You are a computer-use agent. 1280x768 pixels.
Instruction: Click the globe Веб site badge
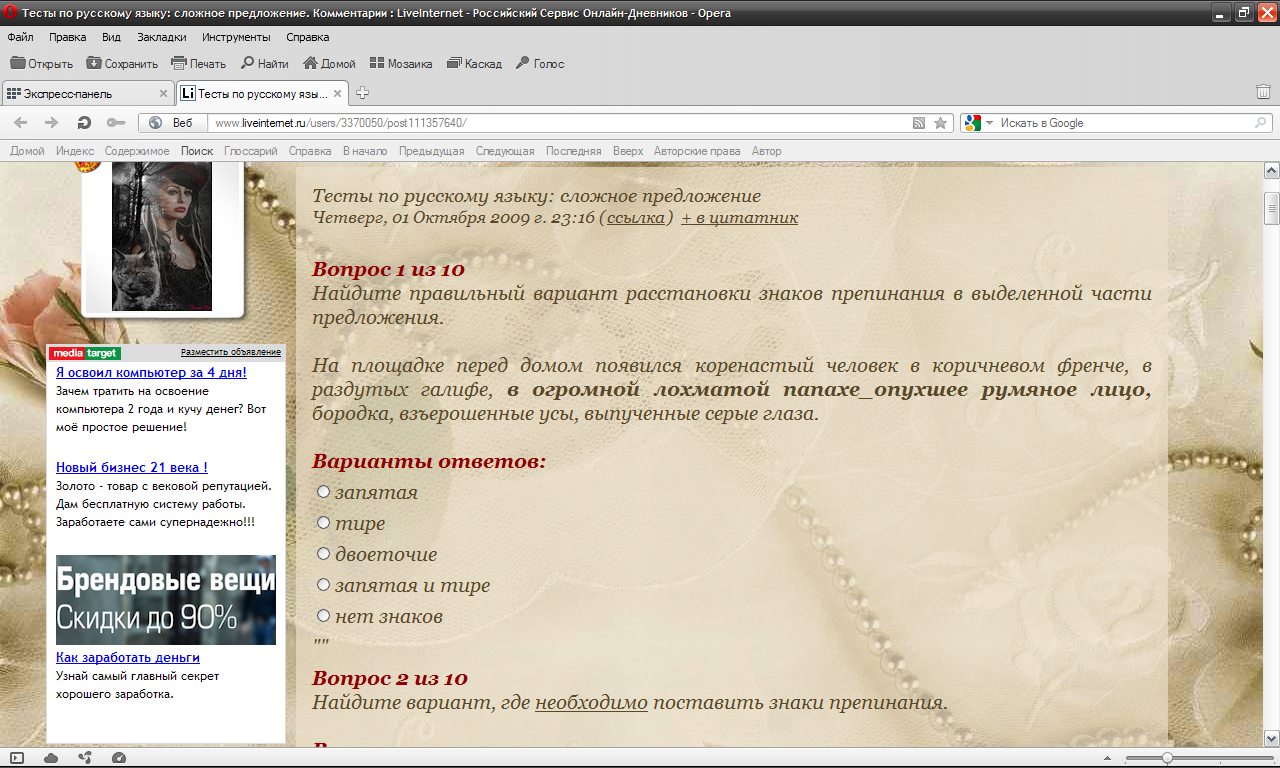pos(170,123)
